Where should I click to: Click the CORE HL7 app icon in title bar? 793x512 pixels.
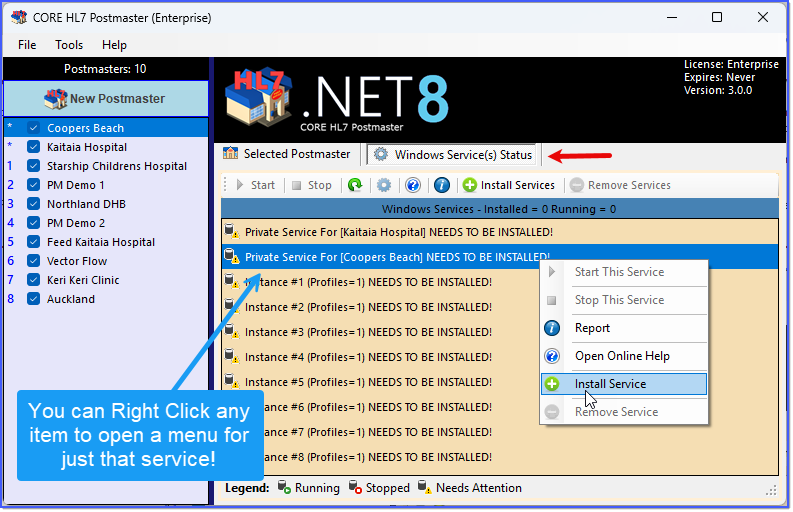coord(19,17)
